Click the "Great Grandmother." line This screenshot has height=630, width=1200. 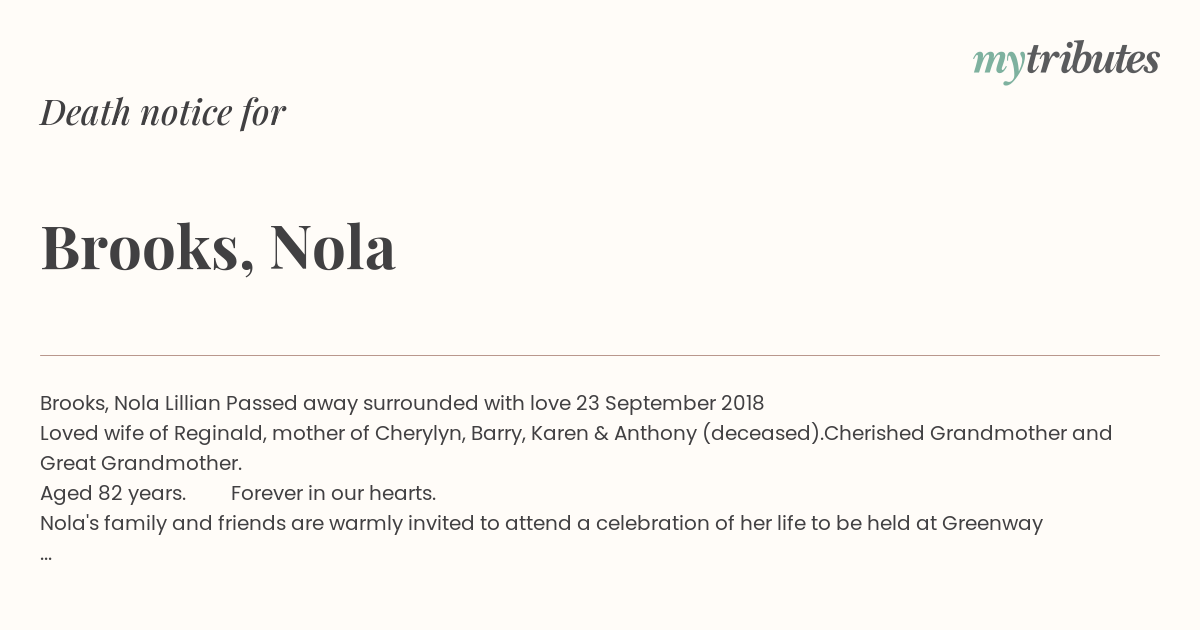[141, 463]
